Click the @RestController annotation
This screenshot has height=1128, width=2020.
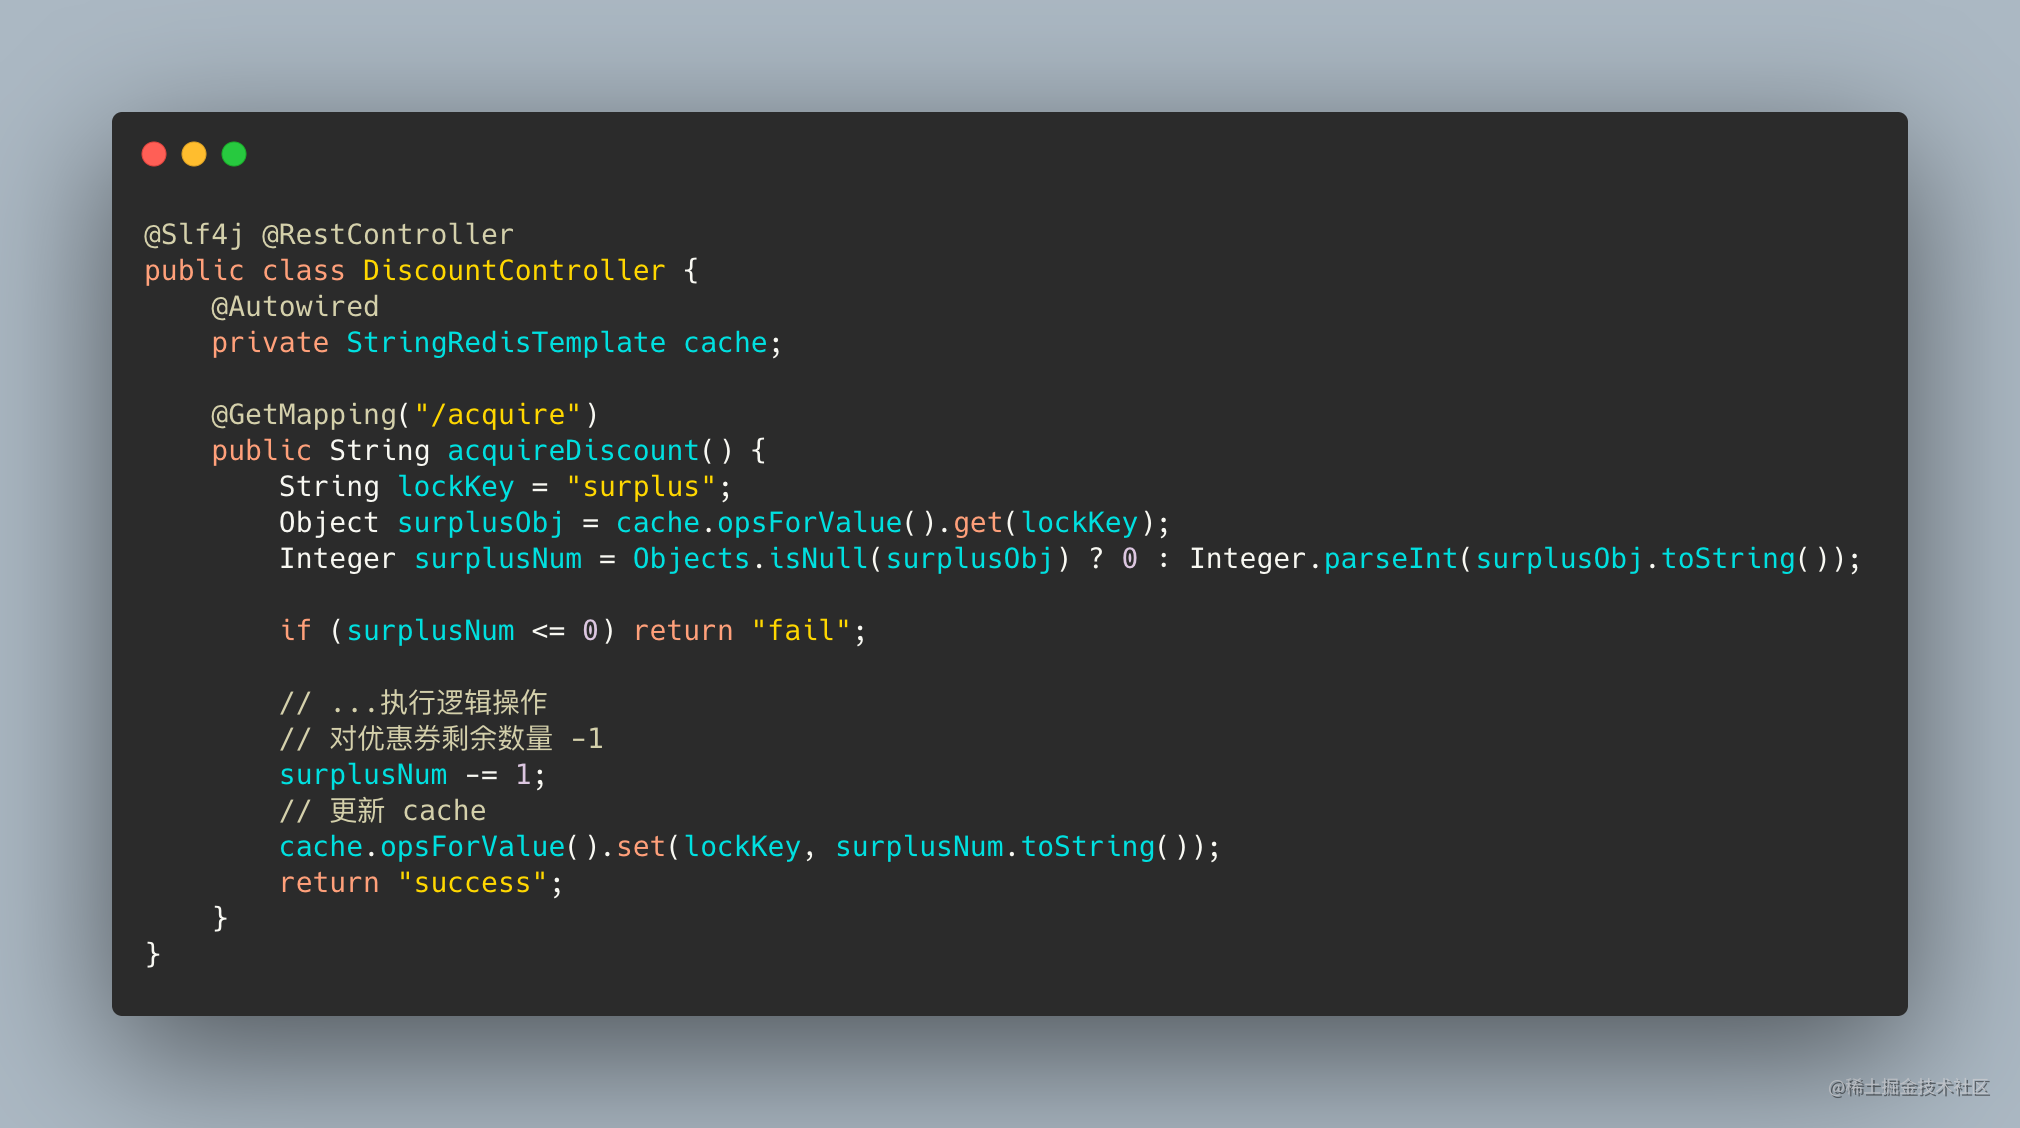388,235
